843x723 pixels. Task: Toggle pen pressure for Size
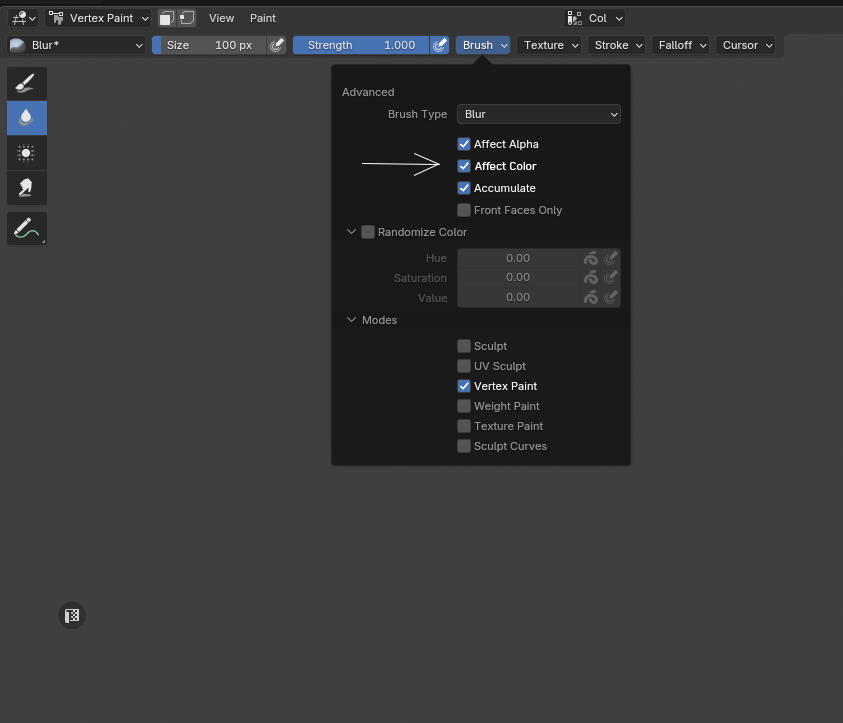[x=276, y=45]
